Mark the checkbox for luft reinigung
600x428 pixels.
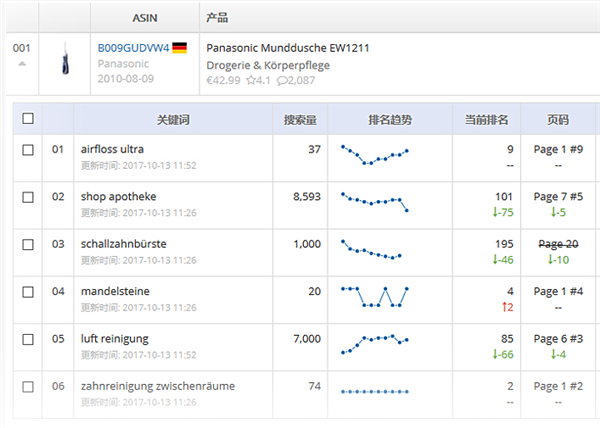pyautogui.click(x=28, y=339)
